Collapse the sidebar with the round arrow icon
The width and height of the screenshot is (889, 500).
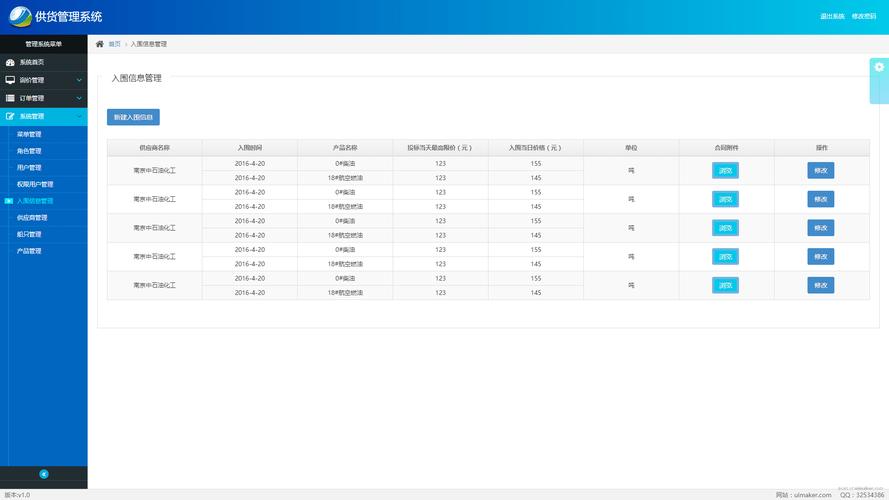pos(44,474)
